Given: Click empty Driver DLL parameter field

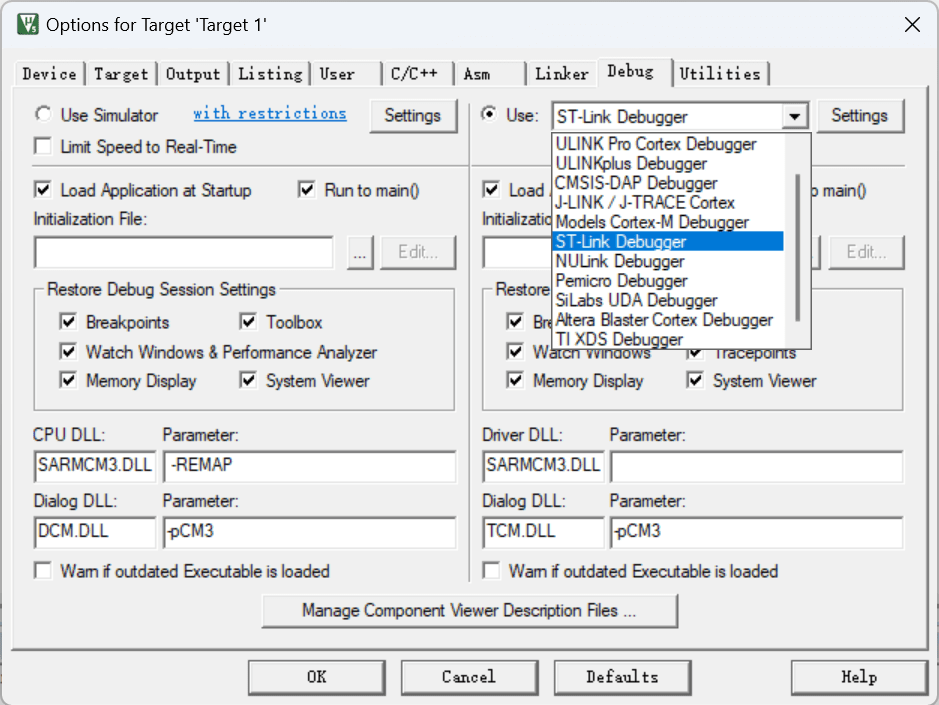Looking at the screenshot, I should 756,465.
